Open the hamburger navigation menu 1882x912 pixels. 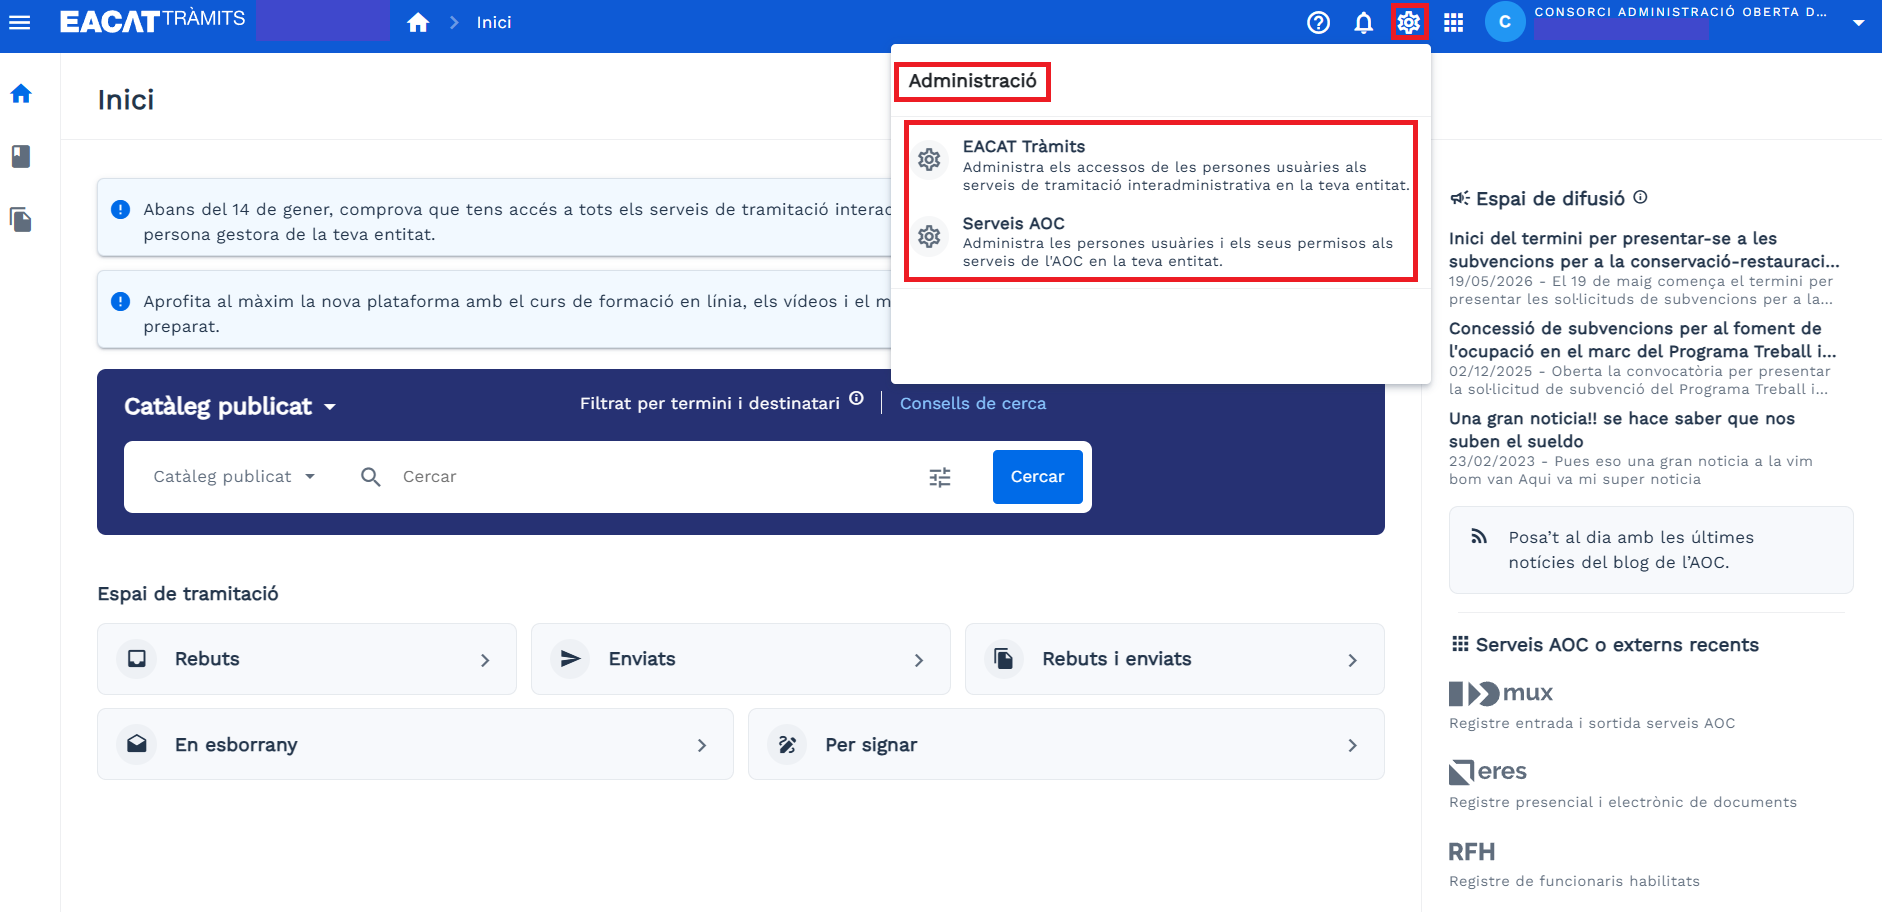(x=19, y=22)
